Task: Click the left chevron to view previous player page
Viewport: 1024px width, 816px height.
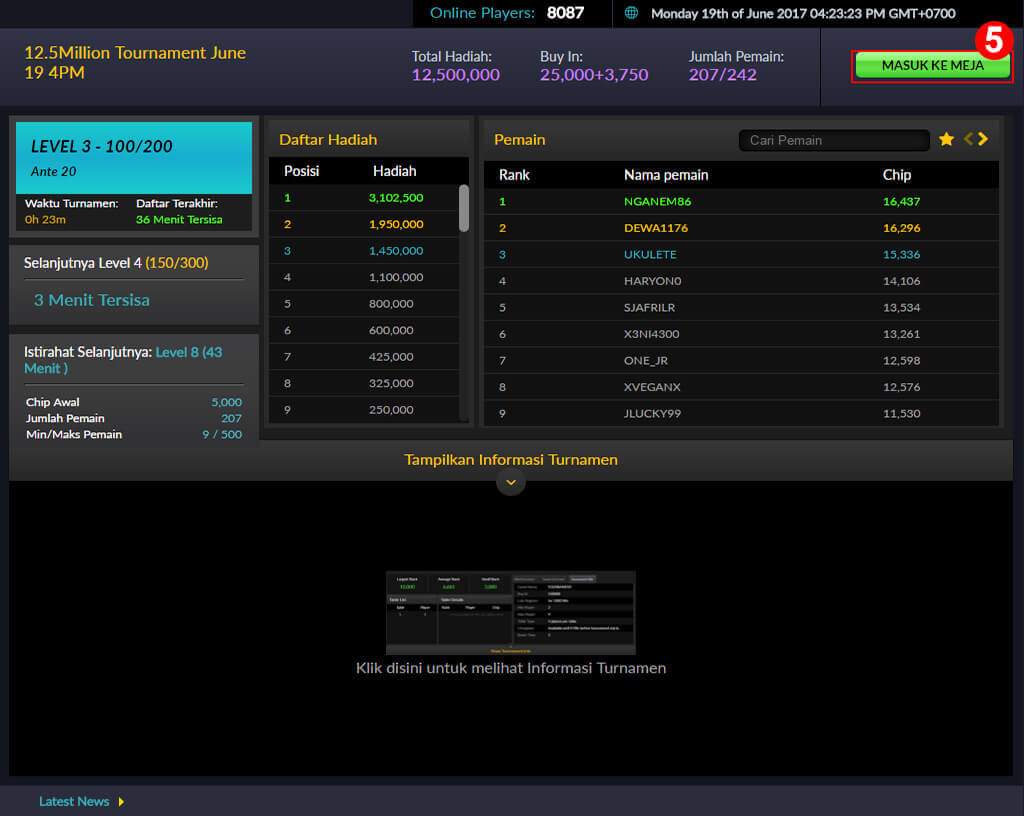Action: pyautogui.click(x=966, y=140)
